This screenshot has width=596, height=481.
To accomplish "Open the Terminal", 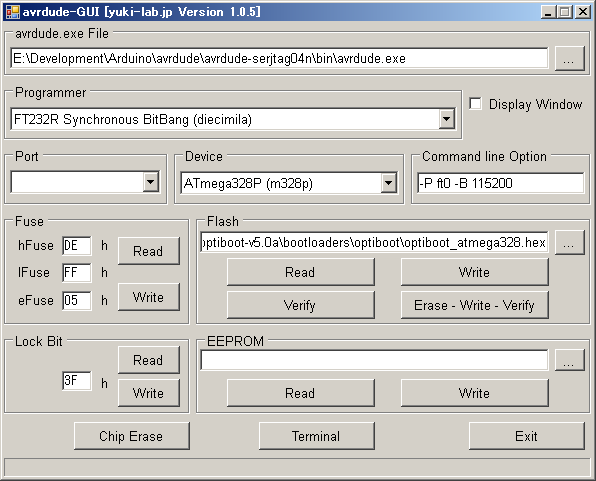I will pos(317,436).
